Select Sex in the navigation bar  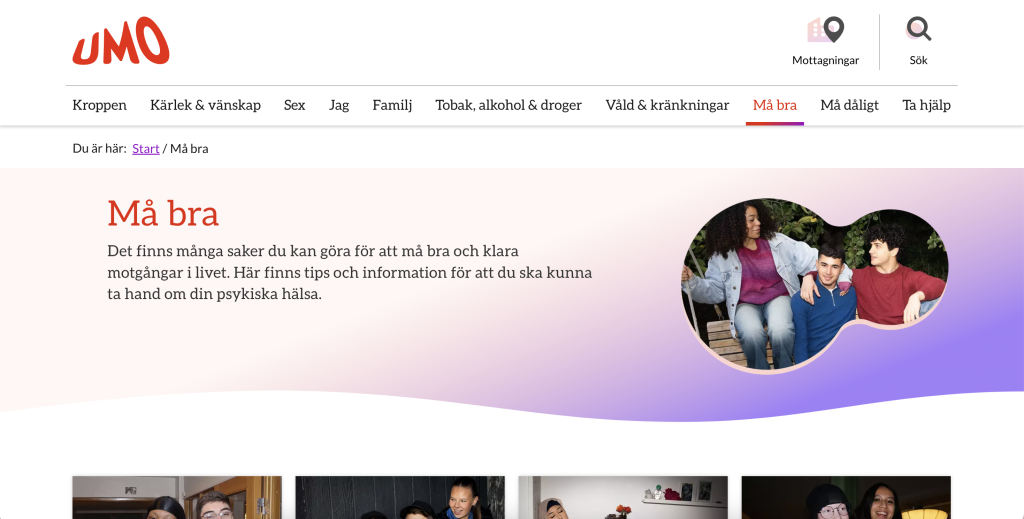pyautogui.click(x=294, y=105)
